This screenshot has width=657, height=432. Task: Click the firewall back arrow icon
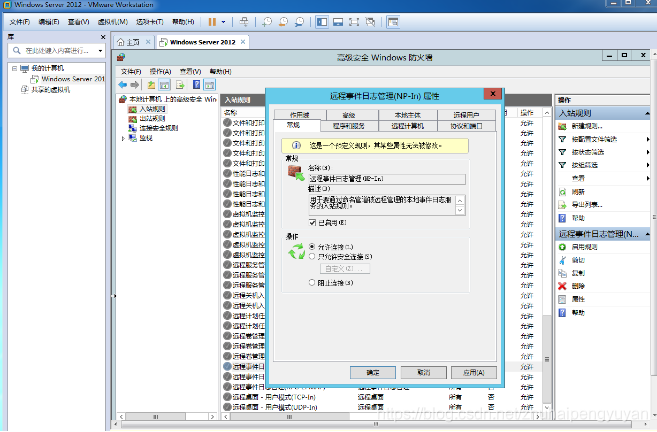[122, 85]
